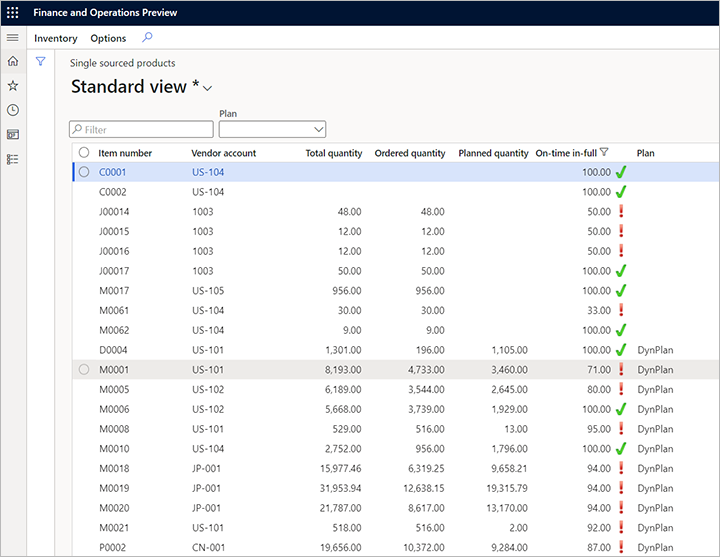
Task: Expand the Standard view selector chevron
Action: coord(208,88)
